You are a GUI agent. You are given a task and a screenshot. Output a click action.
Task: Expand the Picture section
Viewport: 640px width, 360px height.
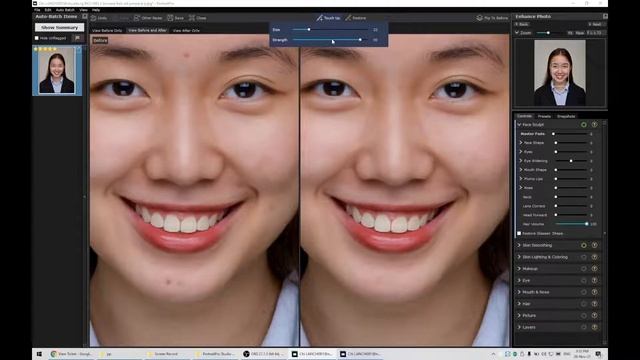(519, 316)
